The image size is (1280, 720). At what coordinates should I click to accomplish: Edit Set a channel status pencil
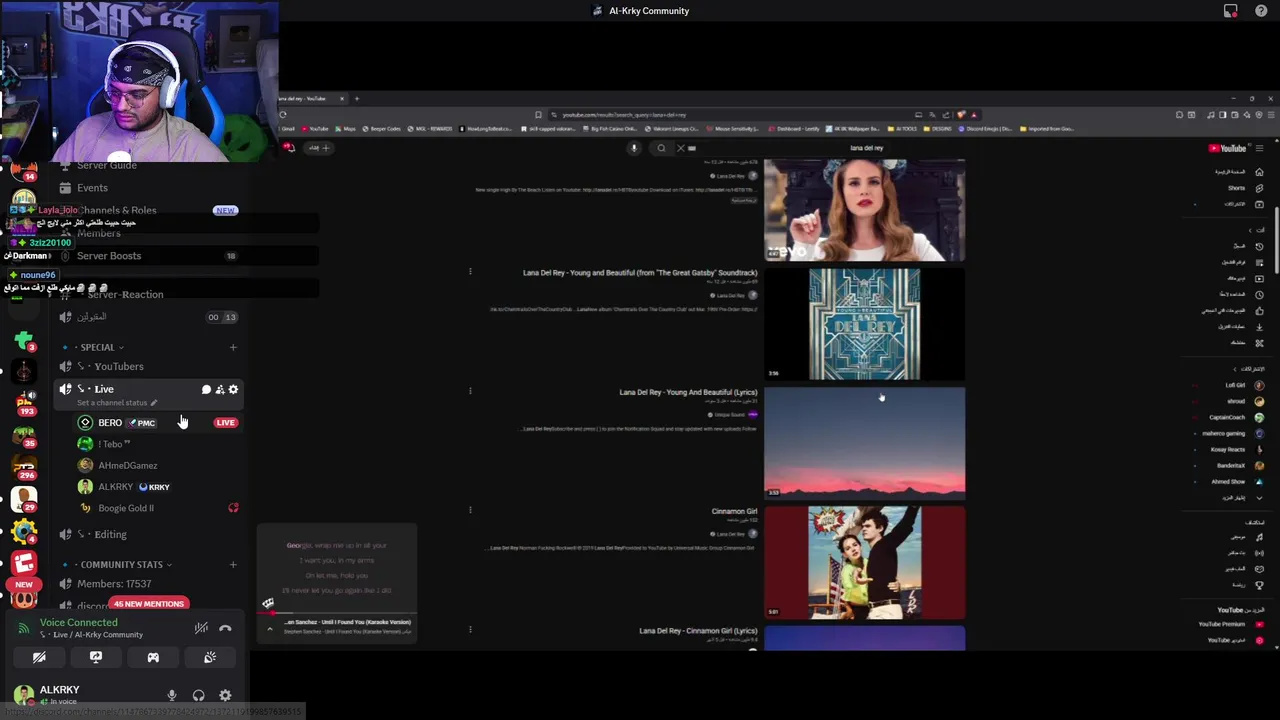153,402
